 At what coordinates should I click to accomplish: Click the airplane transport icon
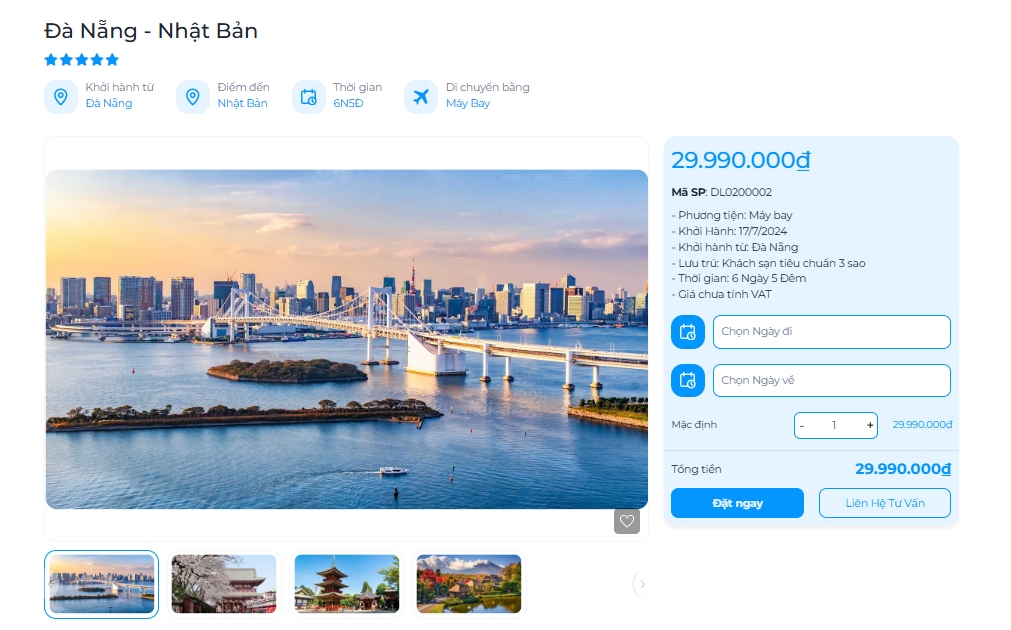point(421,97)
